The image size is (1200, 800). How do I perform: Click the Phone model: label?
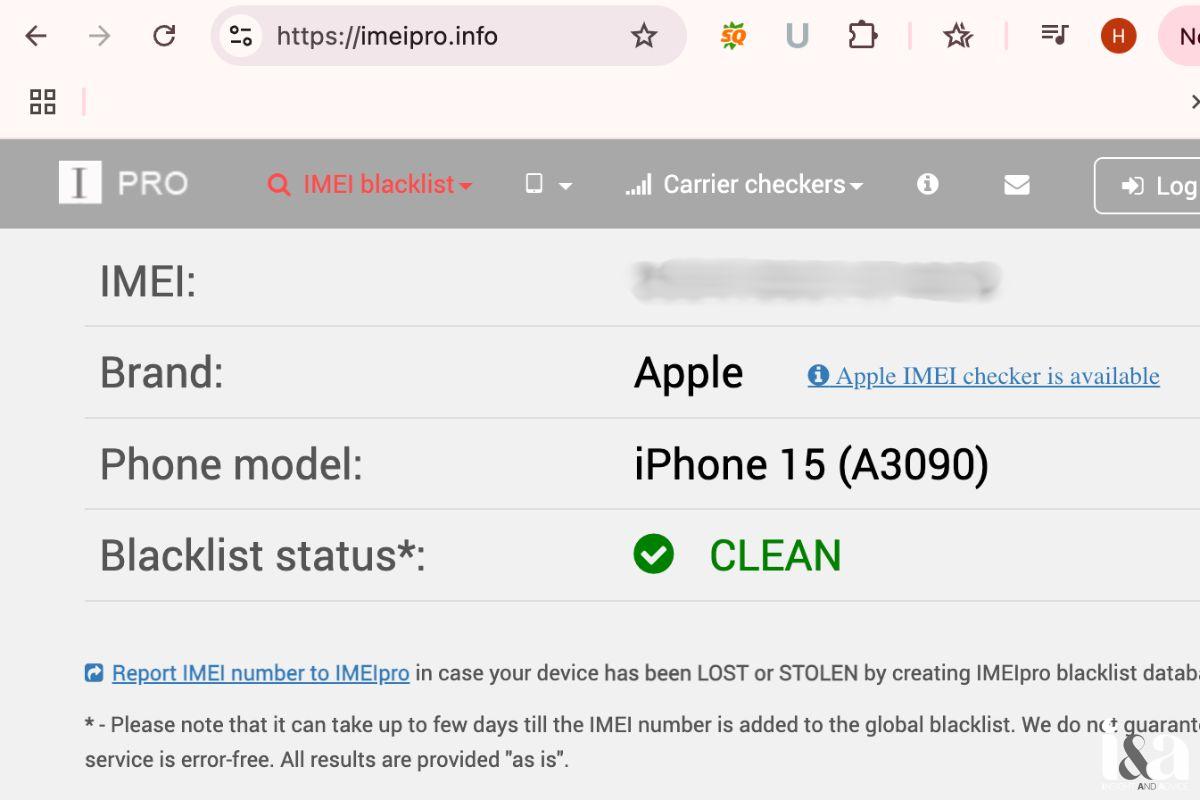231,464
